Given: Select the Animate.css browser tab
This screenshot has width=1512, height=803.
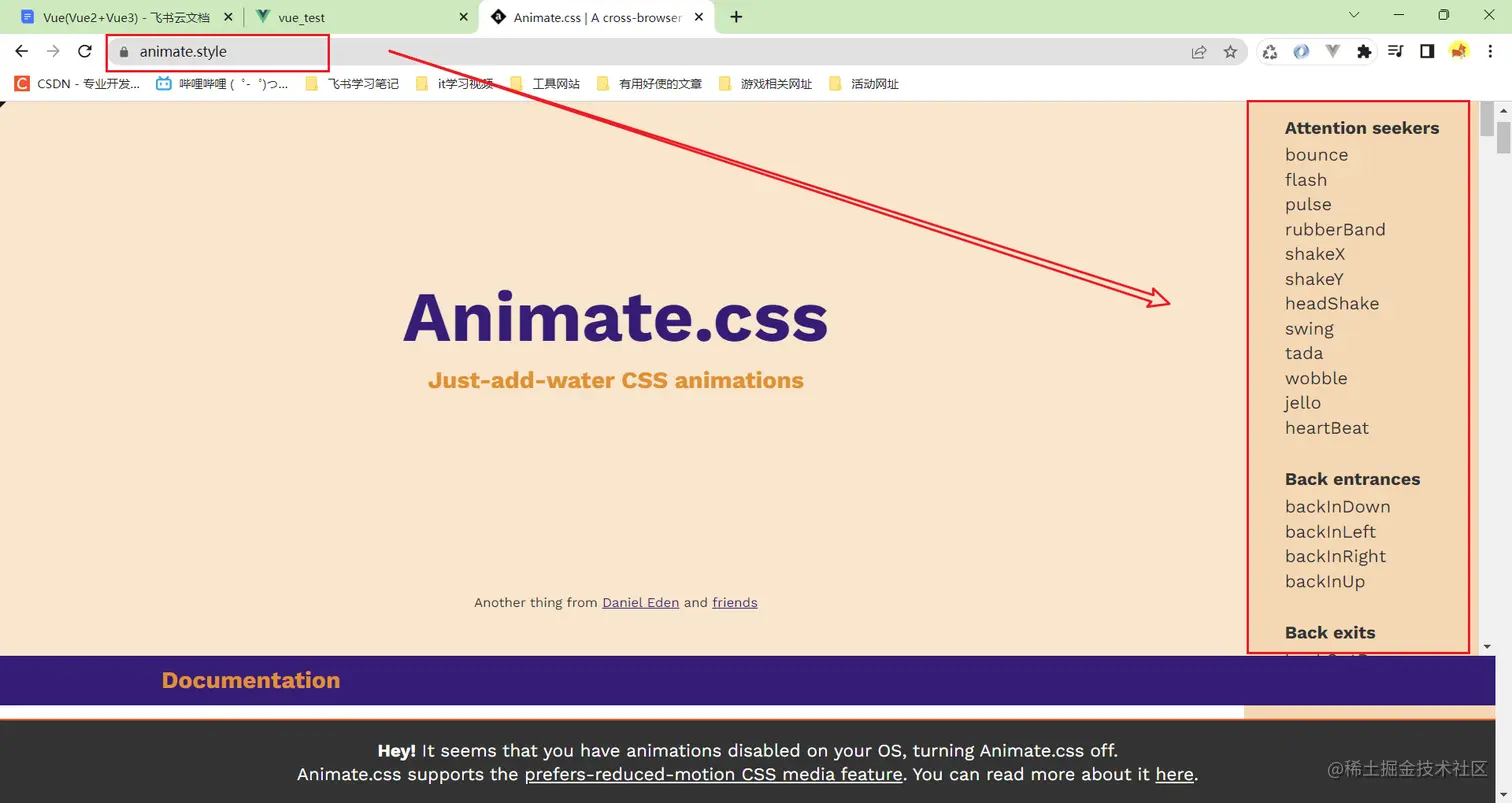Looking at the screenshot, I should tap(597, 17).
